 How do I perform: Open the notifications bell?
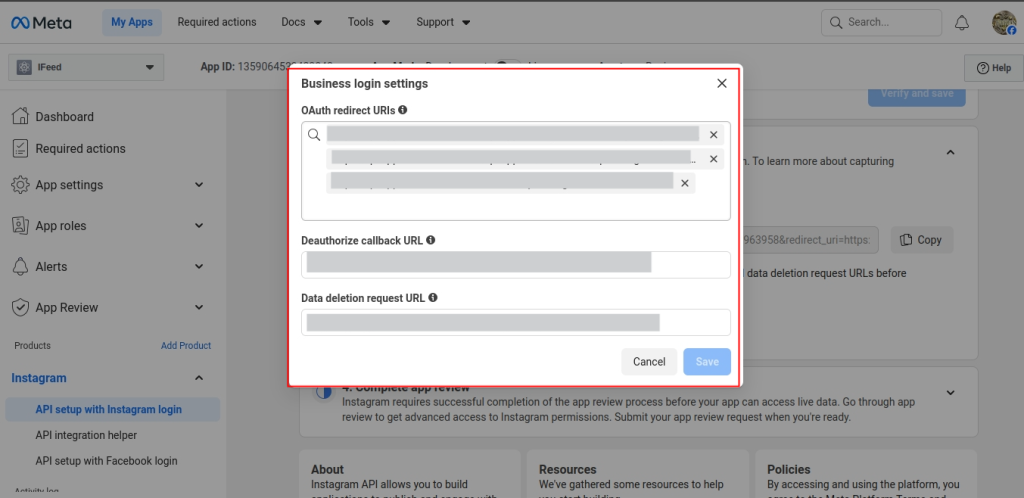click(x=961, y=23)
